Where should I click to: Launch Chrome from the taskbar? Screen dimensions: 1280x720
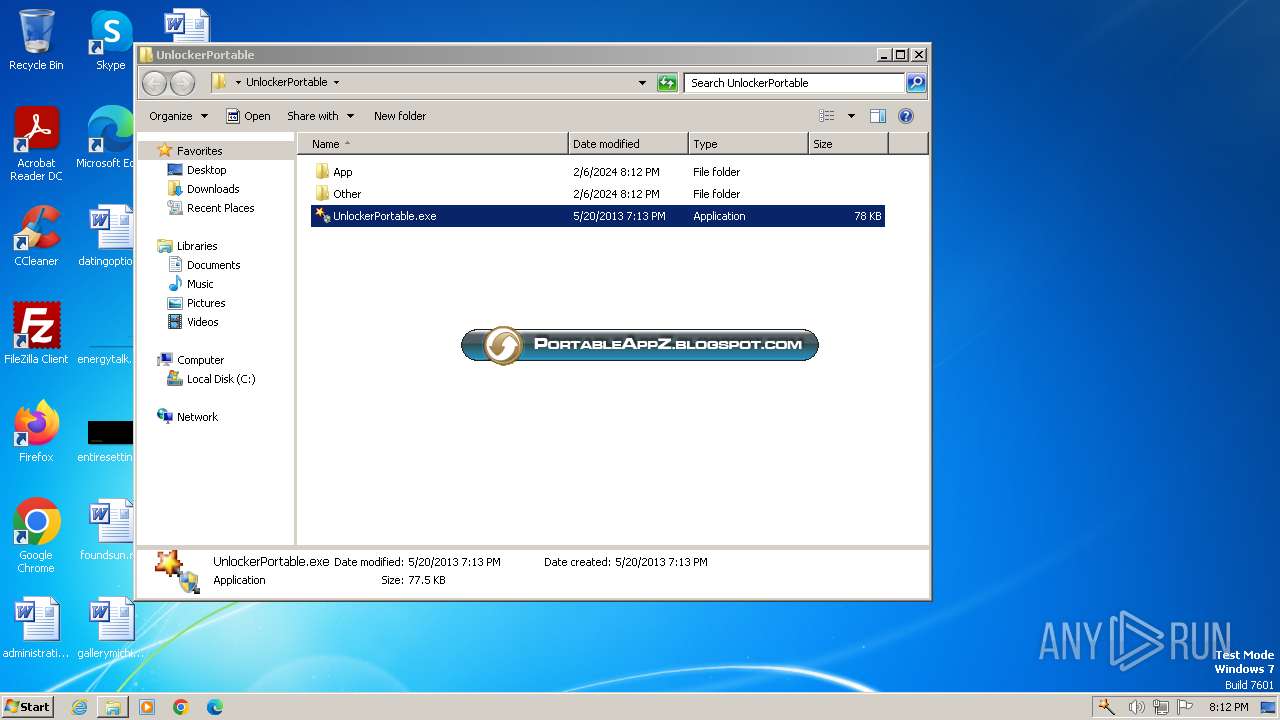[x=181, y=707]
